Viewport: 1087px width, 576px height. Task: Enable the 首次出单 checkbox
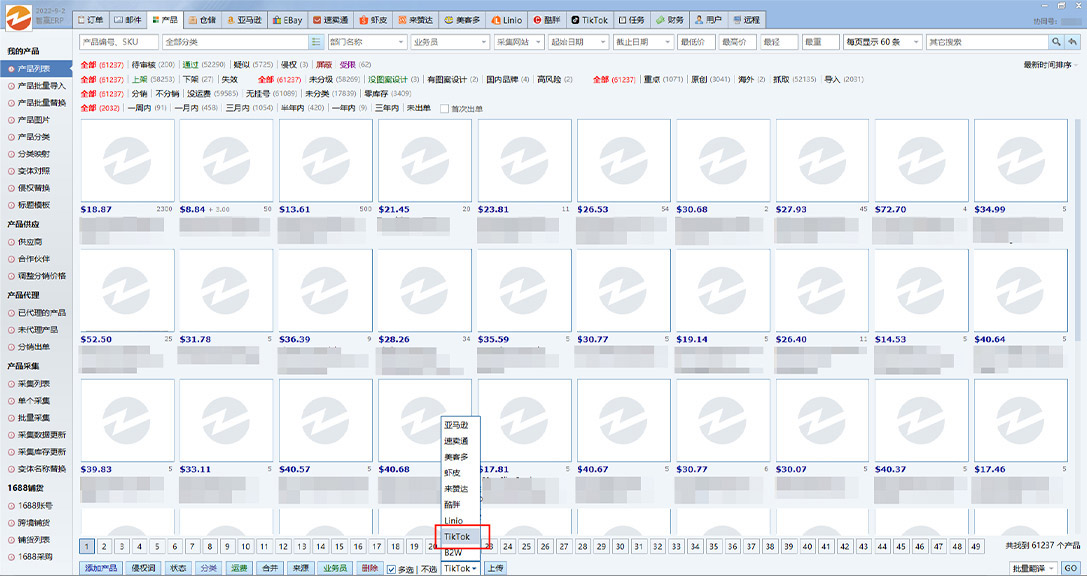[x=444, y=109]
